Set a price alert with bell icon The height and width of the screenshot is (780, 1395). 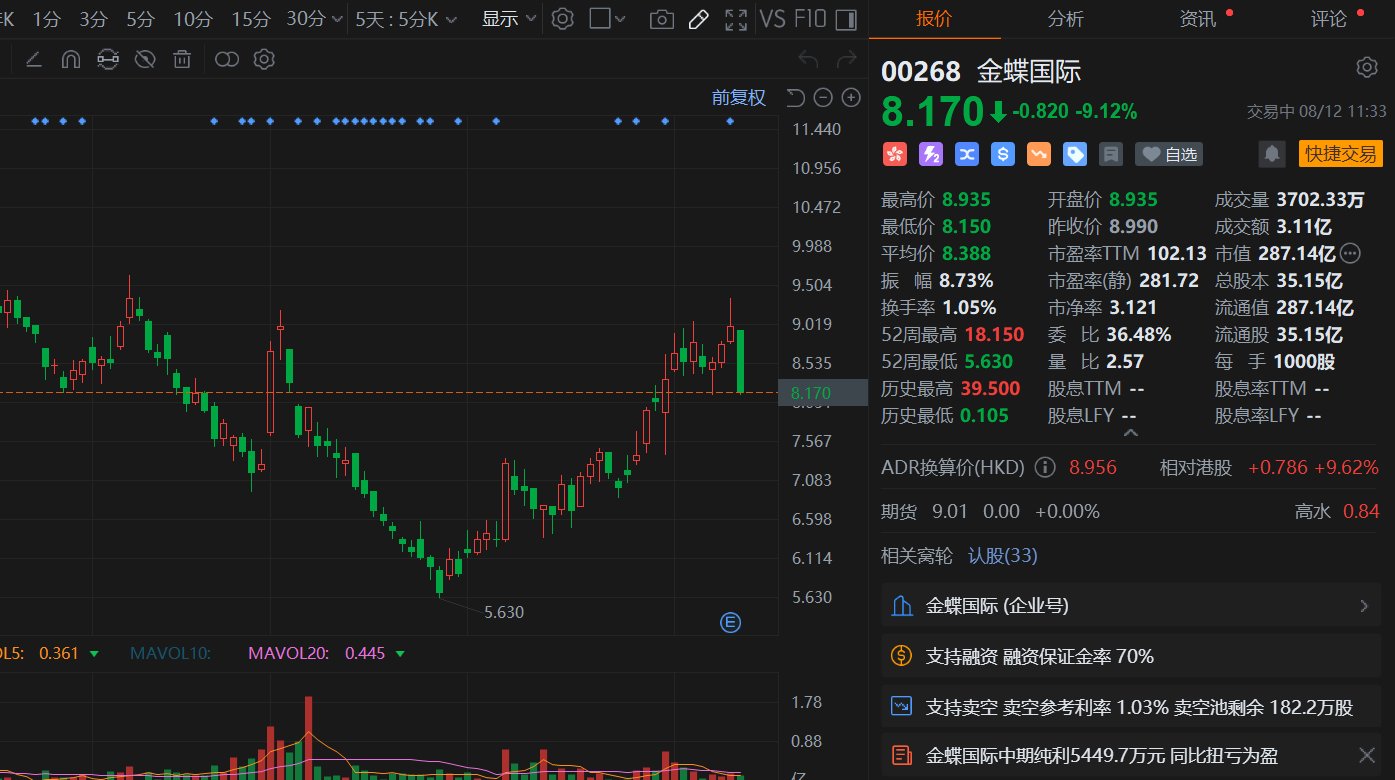point(1273,154)
